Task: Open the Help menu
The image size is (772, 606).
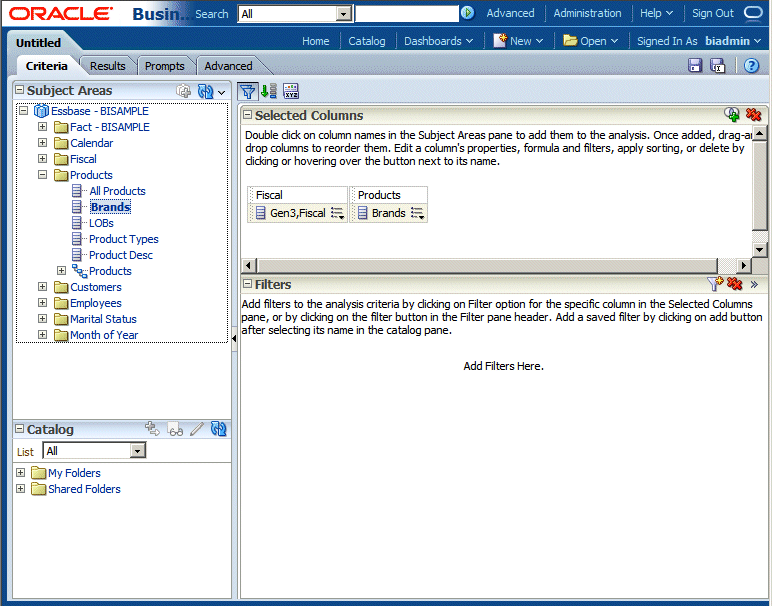Action: pos(656,13)
